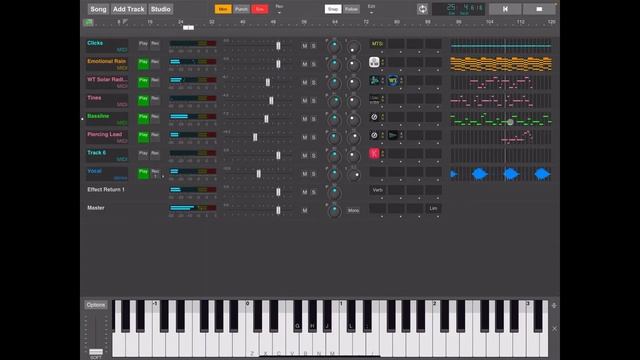Open the onscreen keyboard Options button
Viewport: 640px width, 360px height.
point(96,305)
